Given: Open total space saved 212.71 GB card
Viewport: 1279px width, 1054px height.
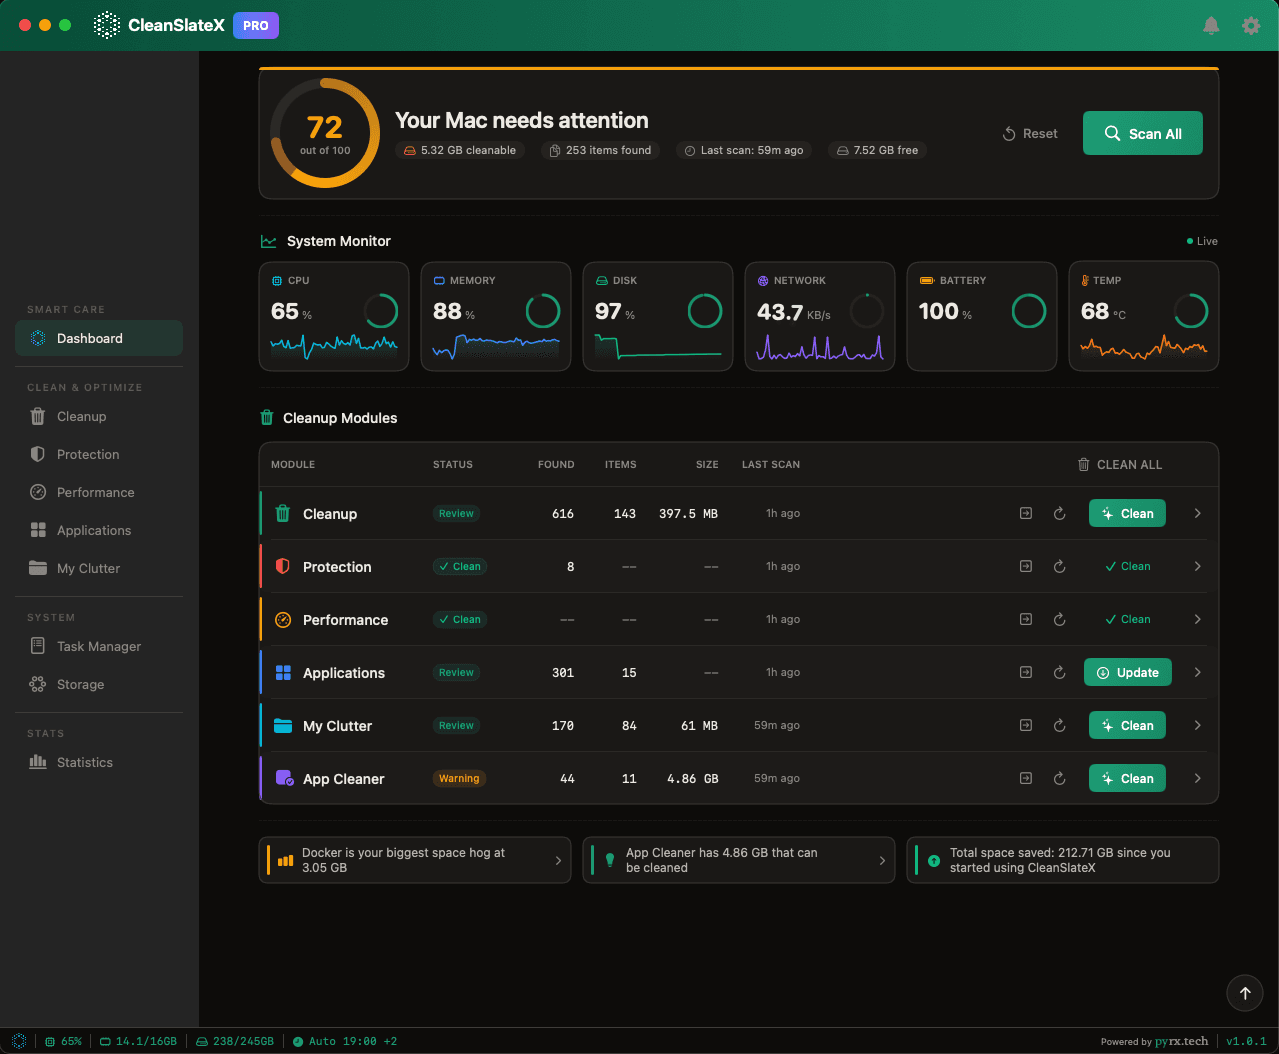Looking at the screenshot, I should coord(1063,860).
